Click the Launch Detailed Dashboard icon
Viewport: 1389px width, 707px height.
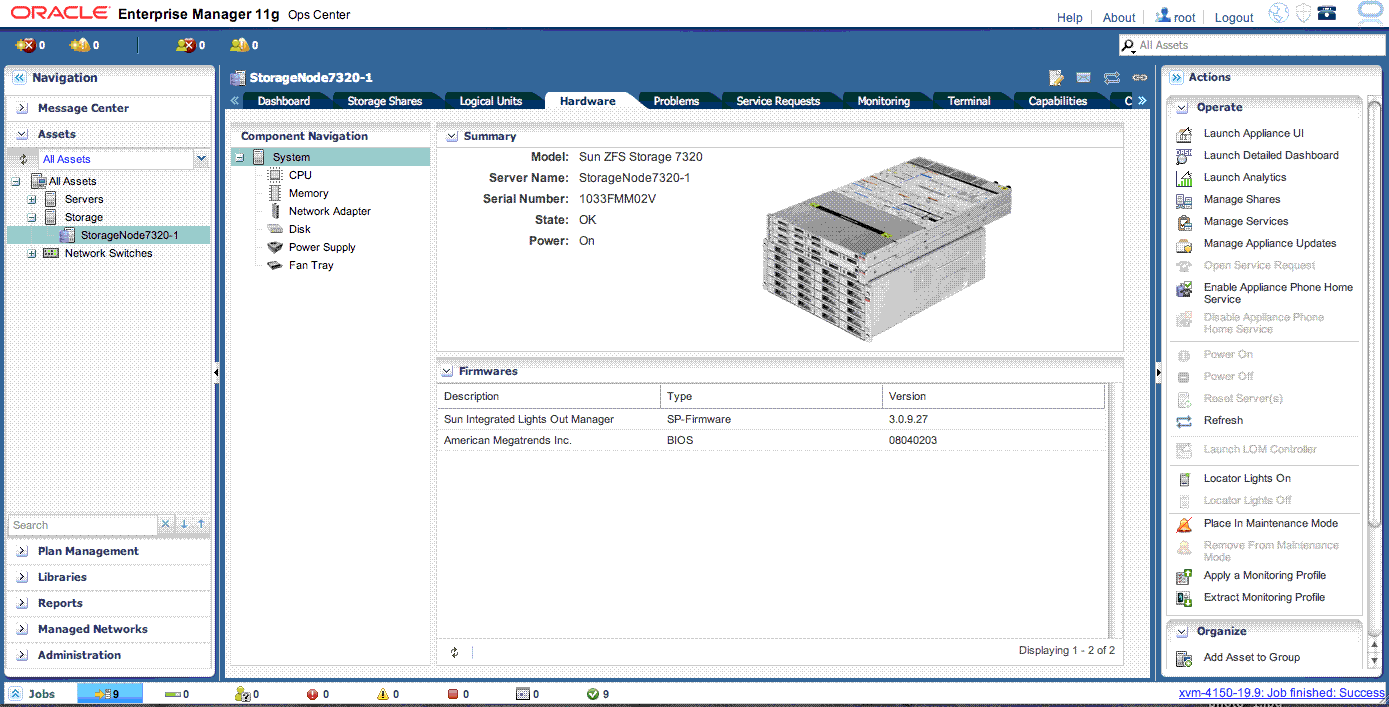[x=1184, y=156]
